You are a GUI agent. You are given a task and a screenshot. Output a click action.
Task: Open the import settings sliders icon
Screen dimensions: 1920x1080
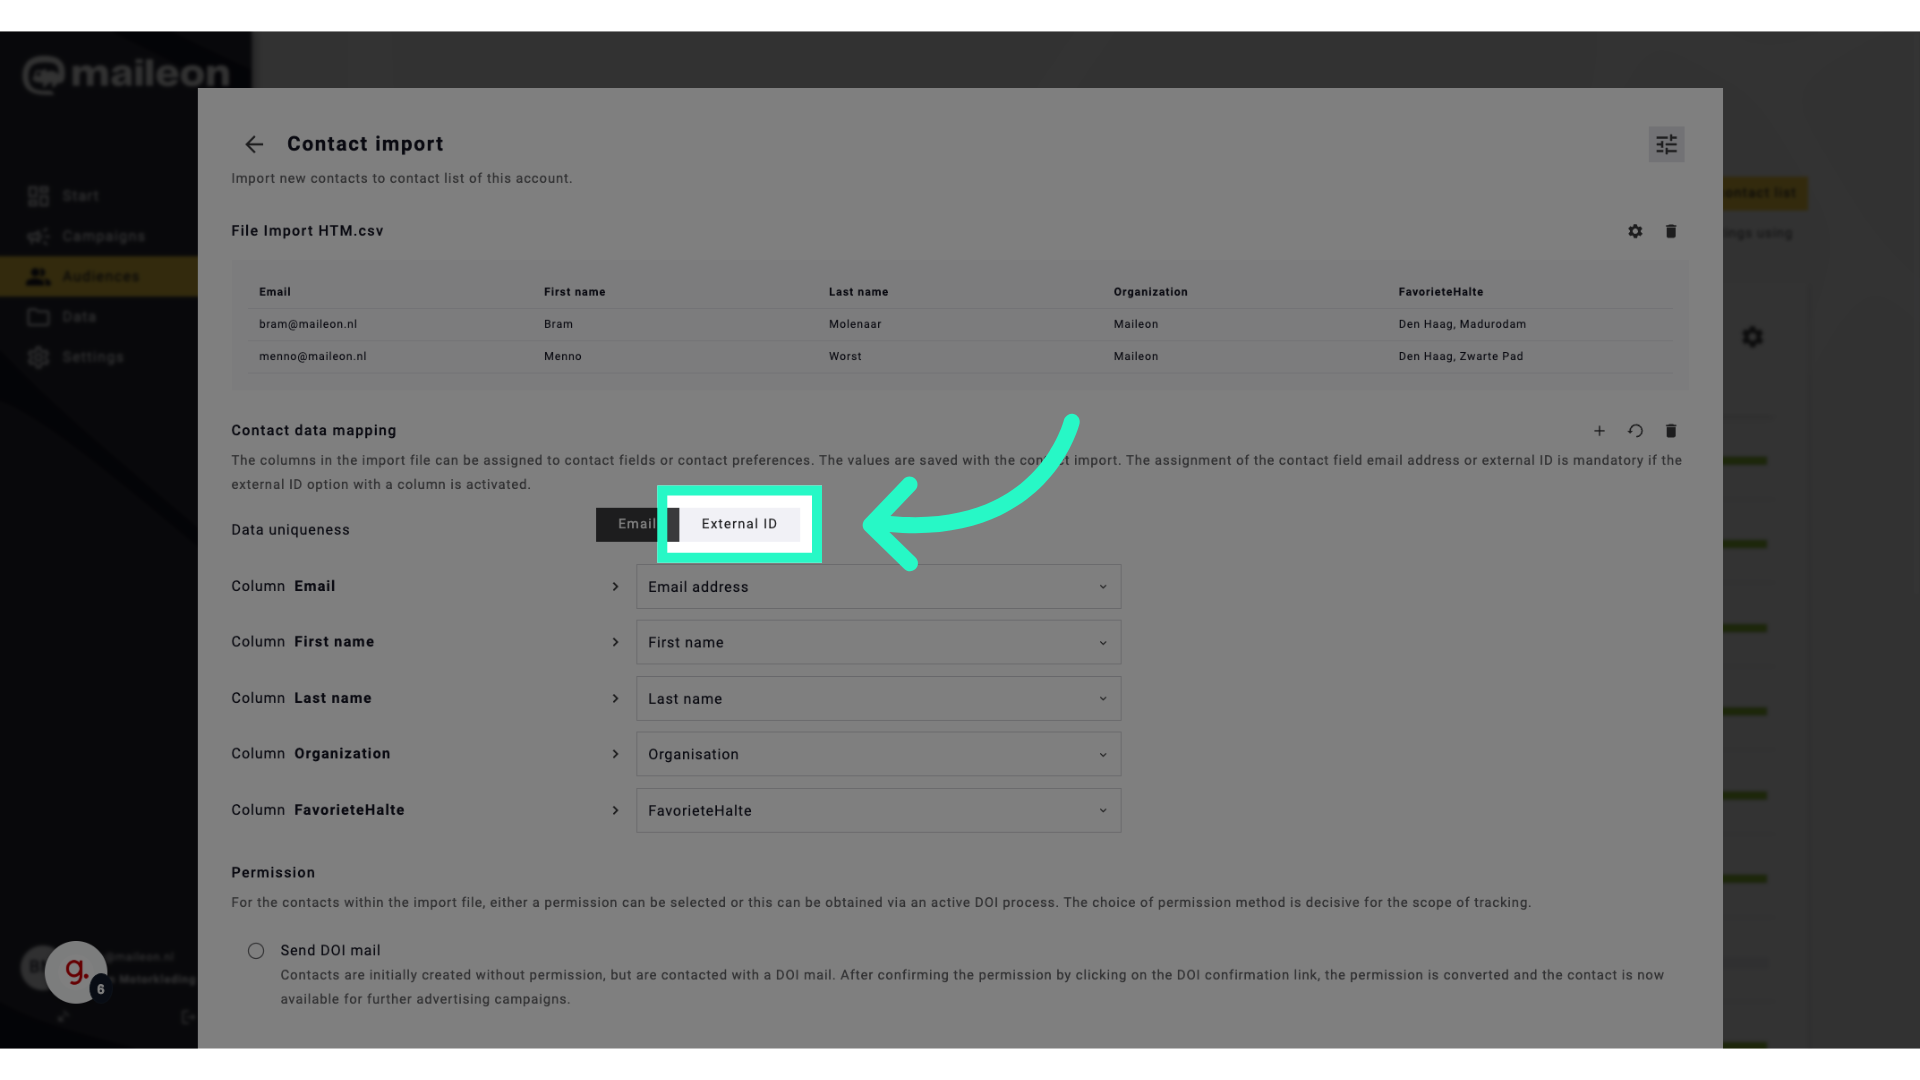tap(1666, 145)
